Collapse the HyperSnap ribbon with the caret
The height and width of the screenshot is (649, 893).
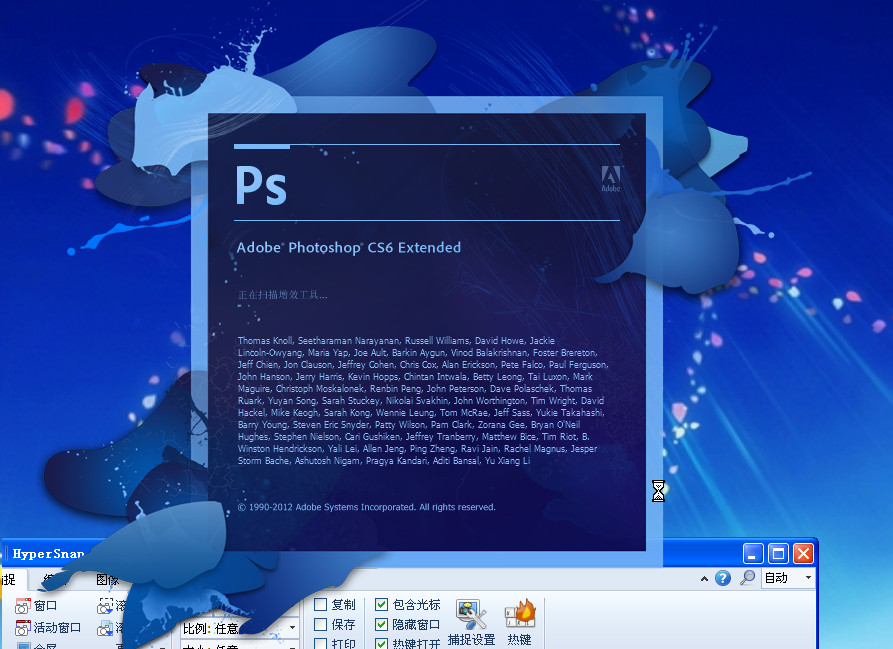(704, 579)
